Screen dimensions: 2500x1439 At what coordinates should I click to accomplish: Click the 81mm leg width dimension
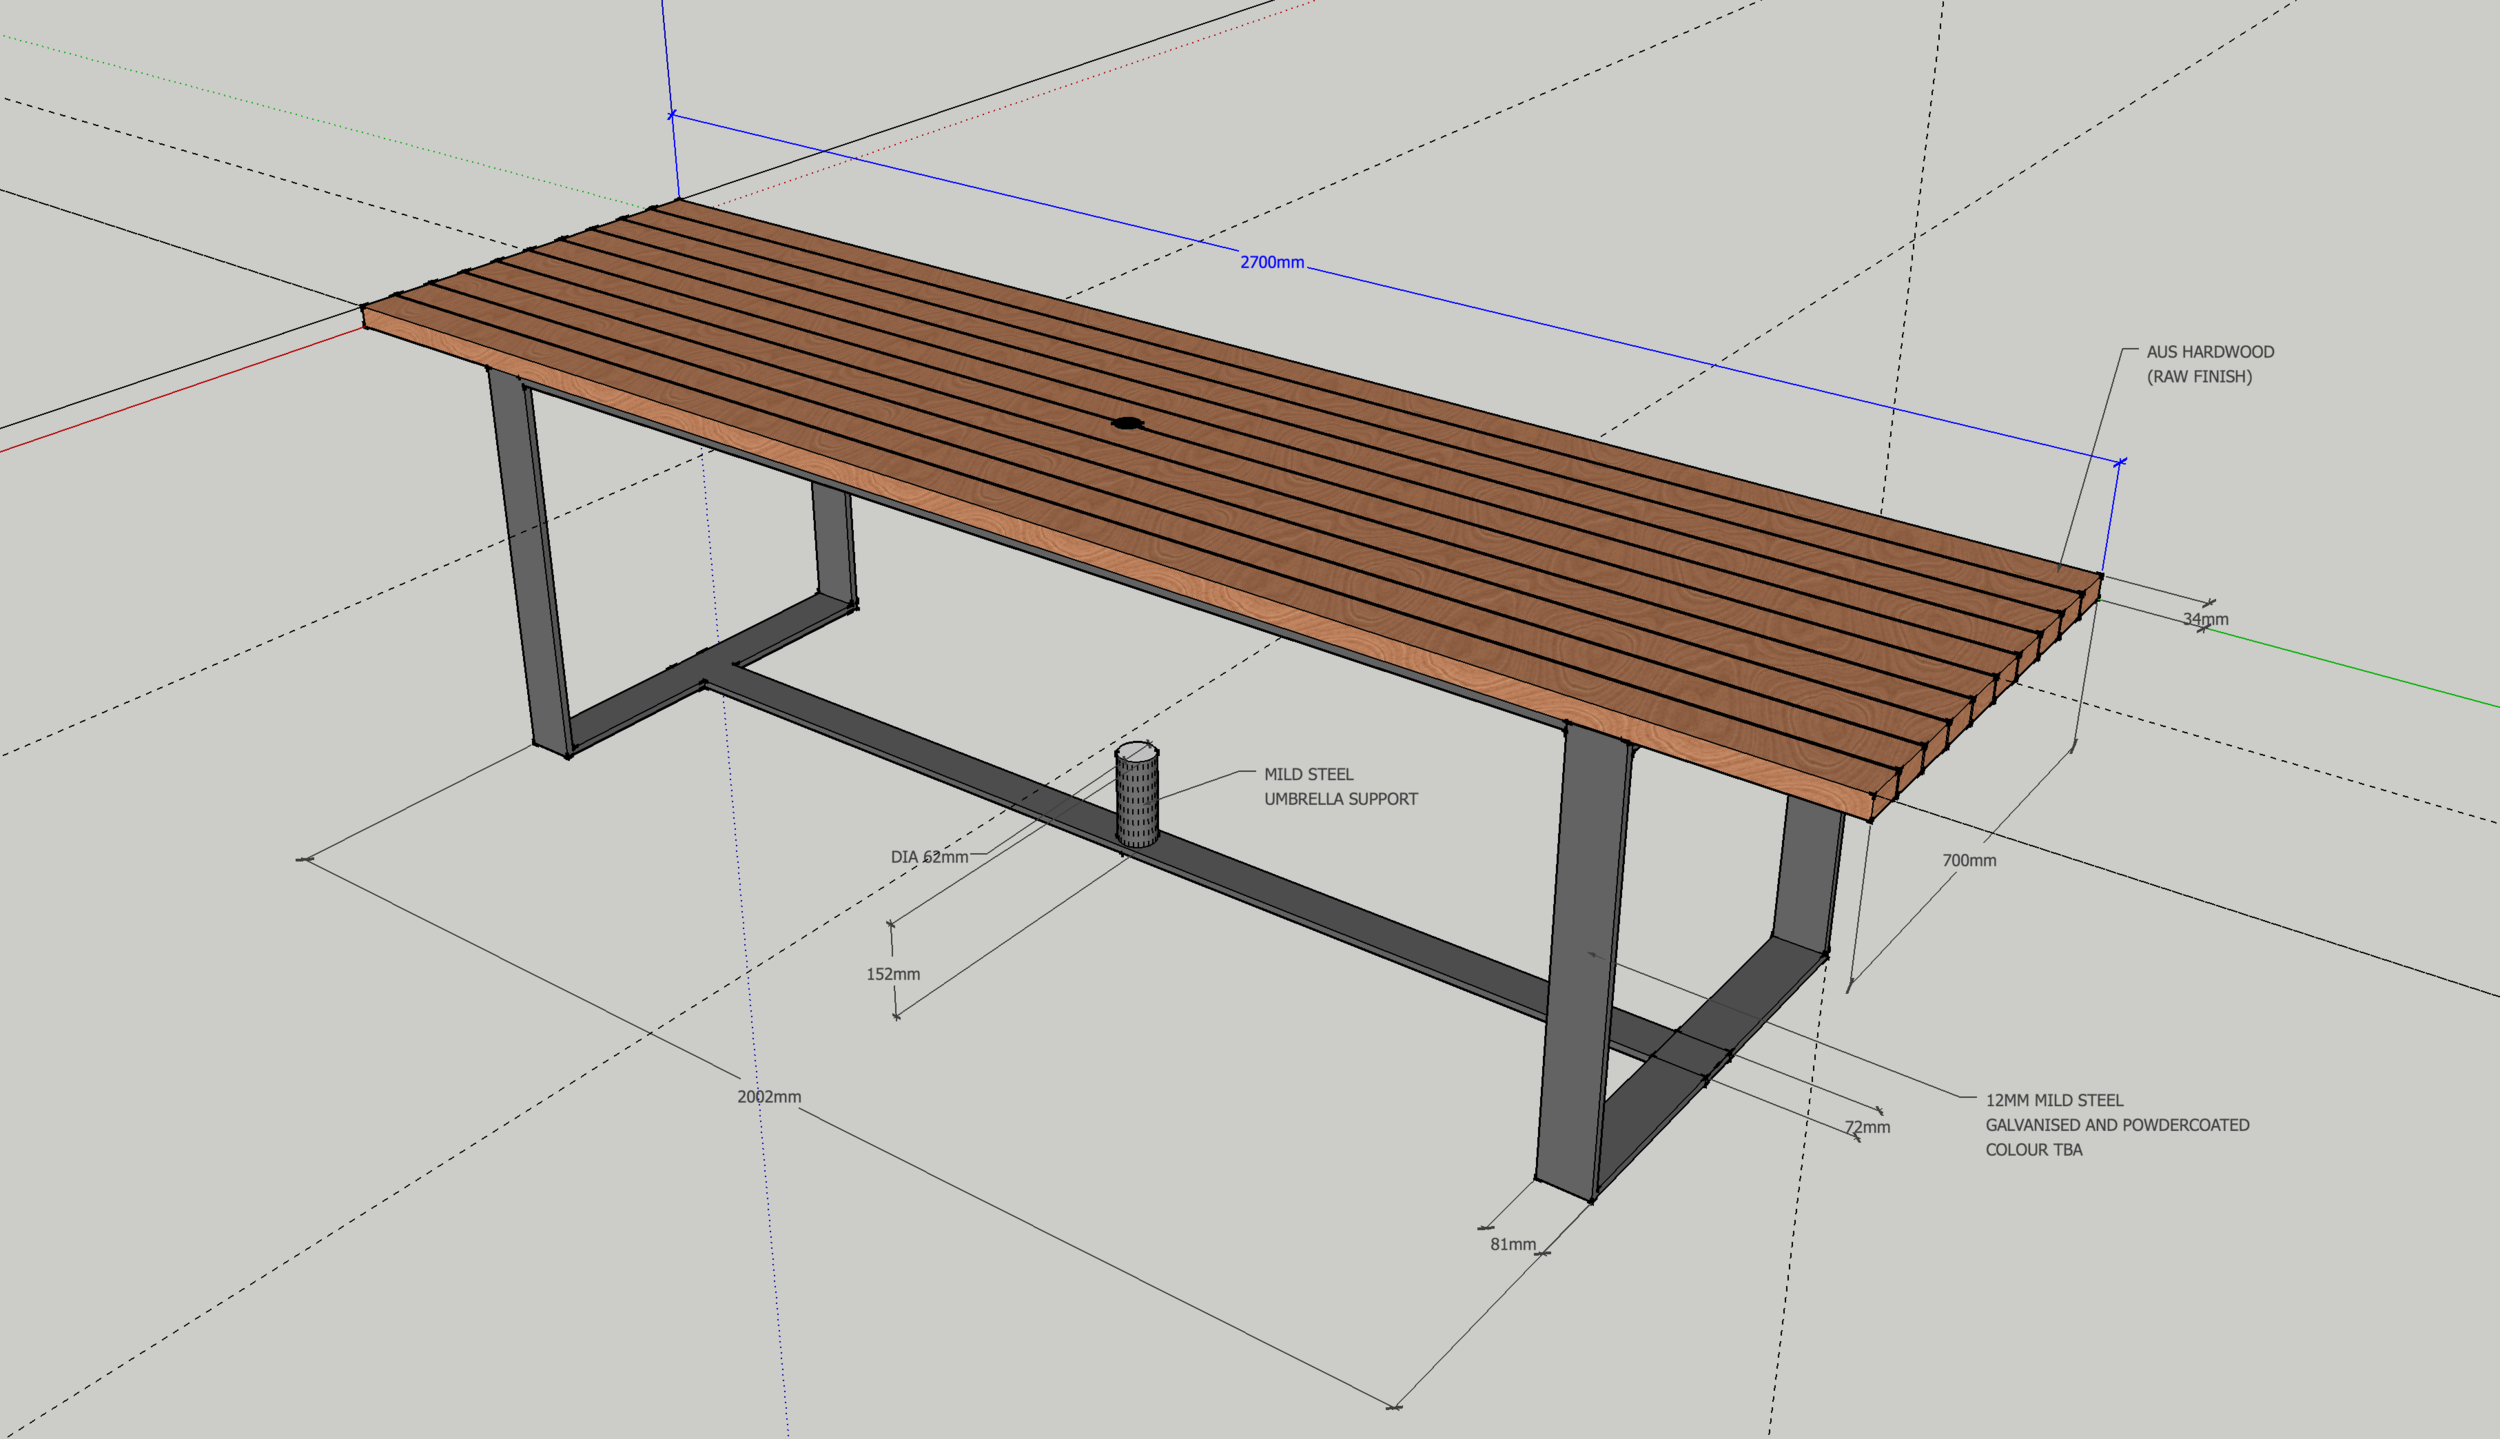tap(1513, 1244)
